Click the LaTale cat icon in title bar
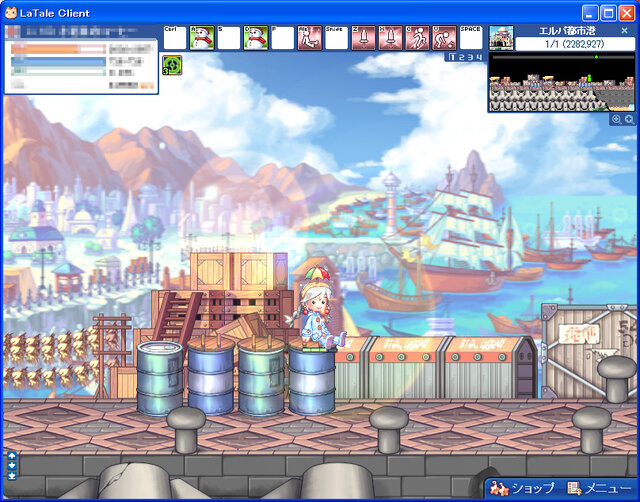640x502 pixels. pos(11,13)
